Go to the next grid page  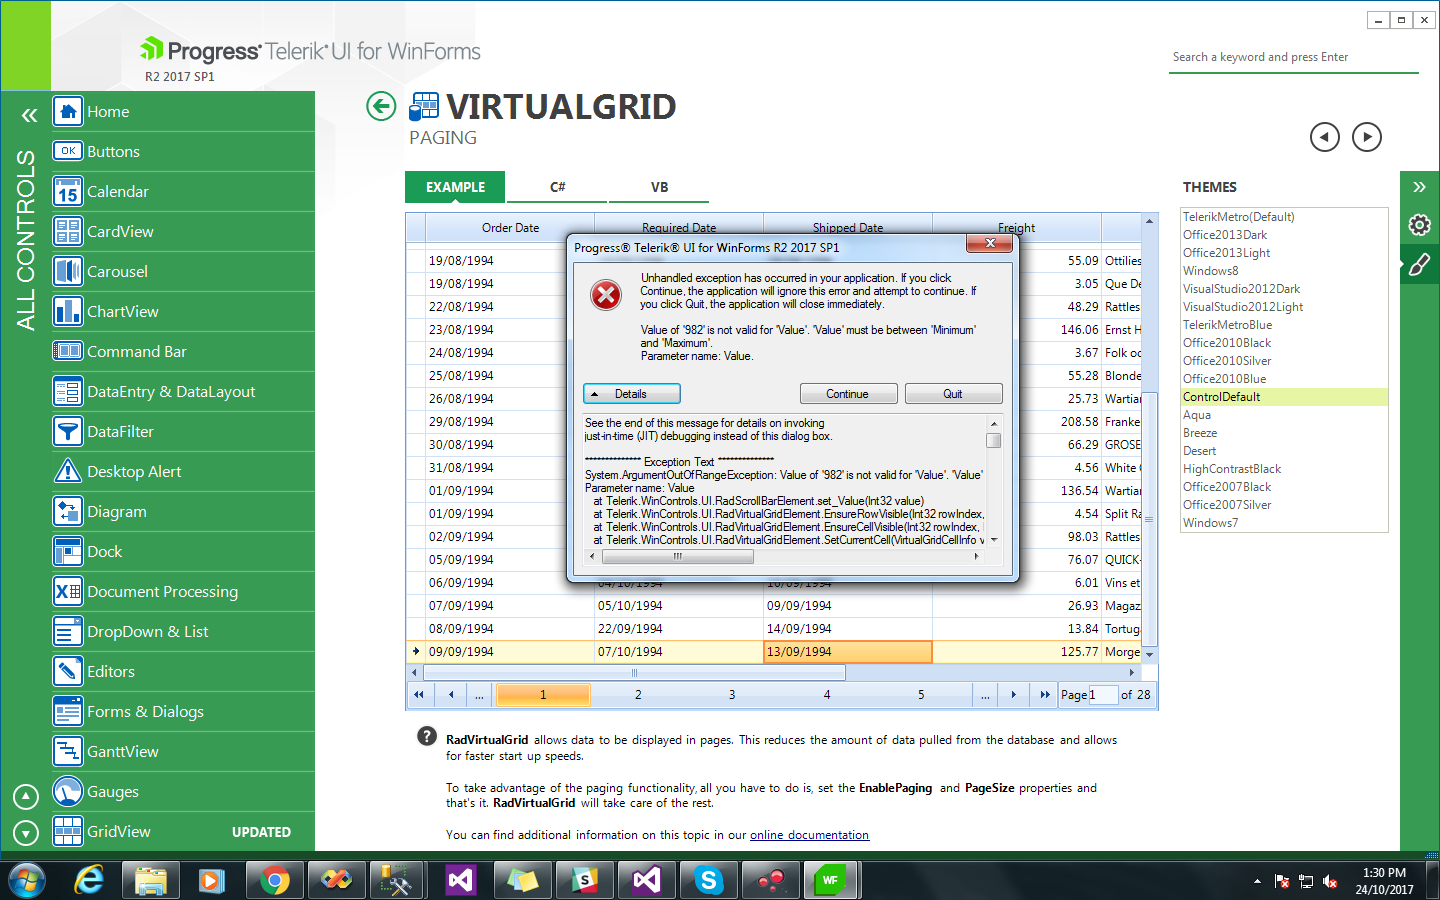1013,694
